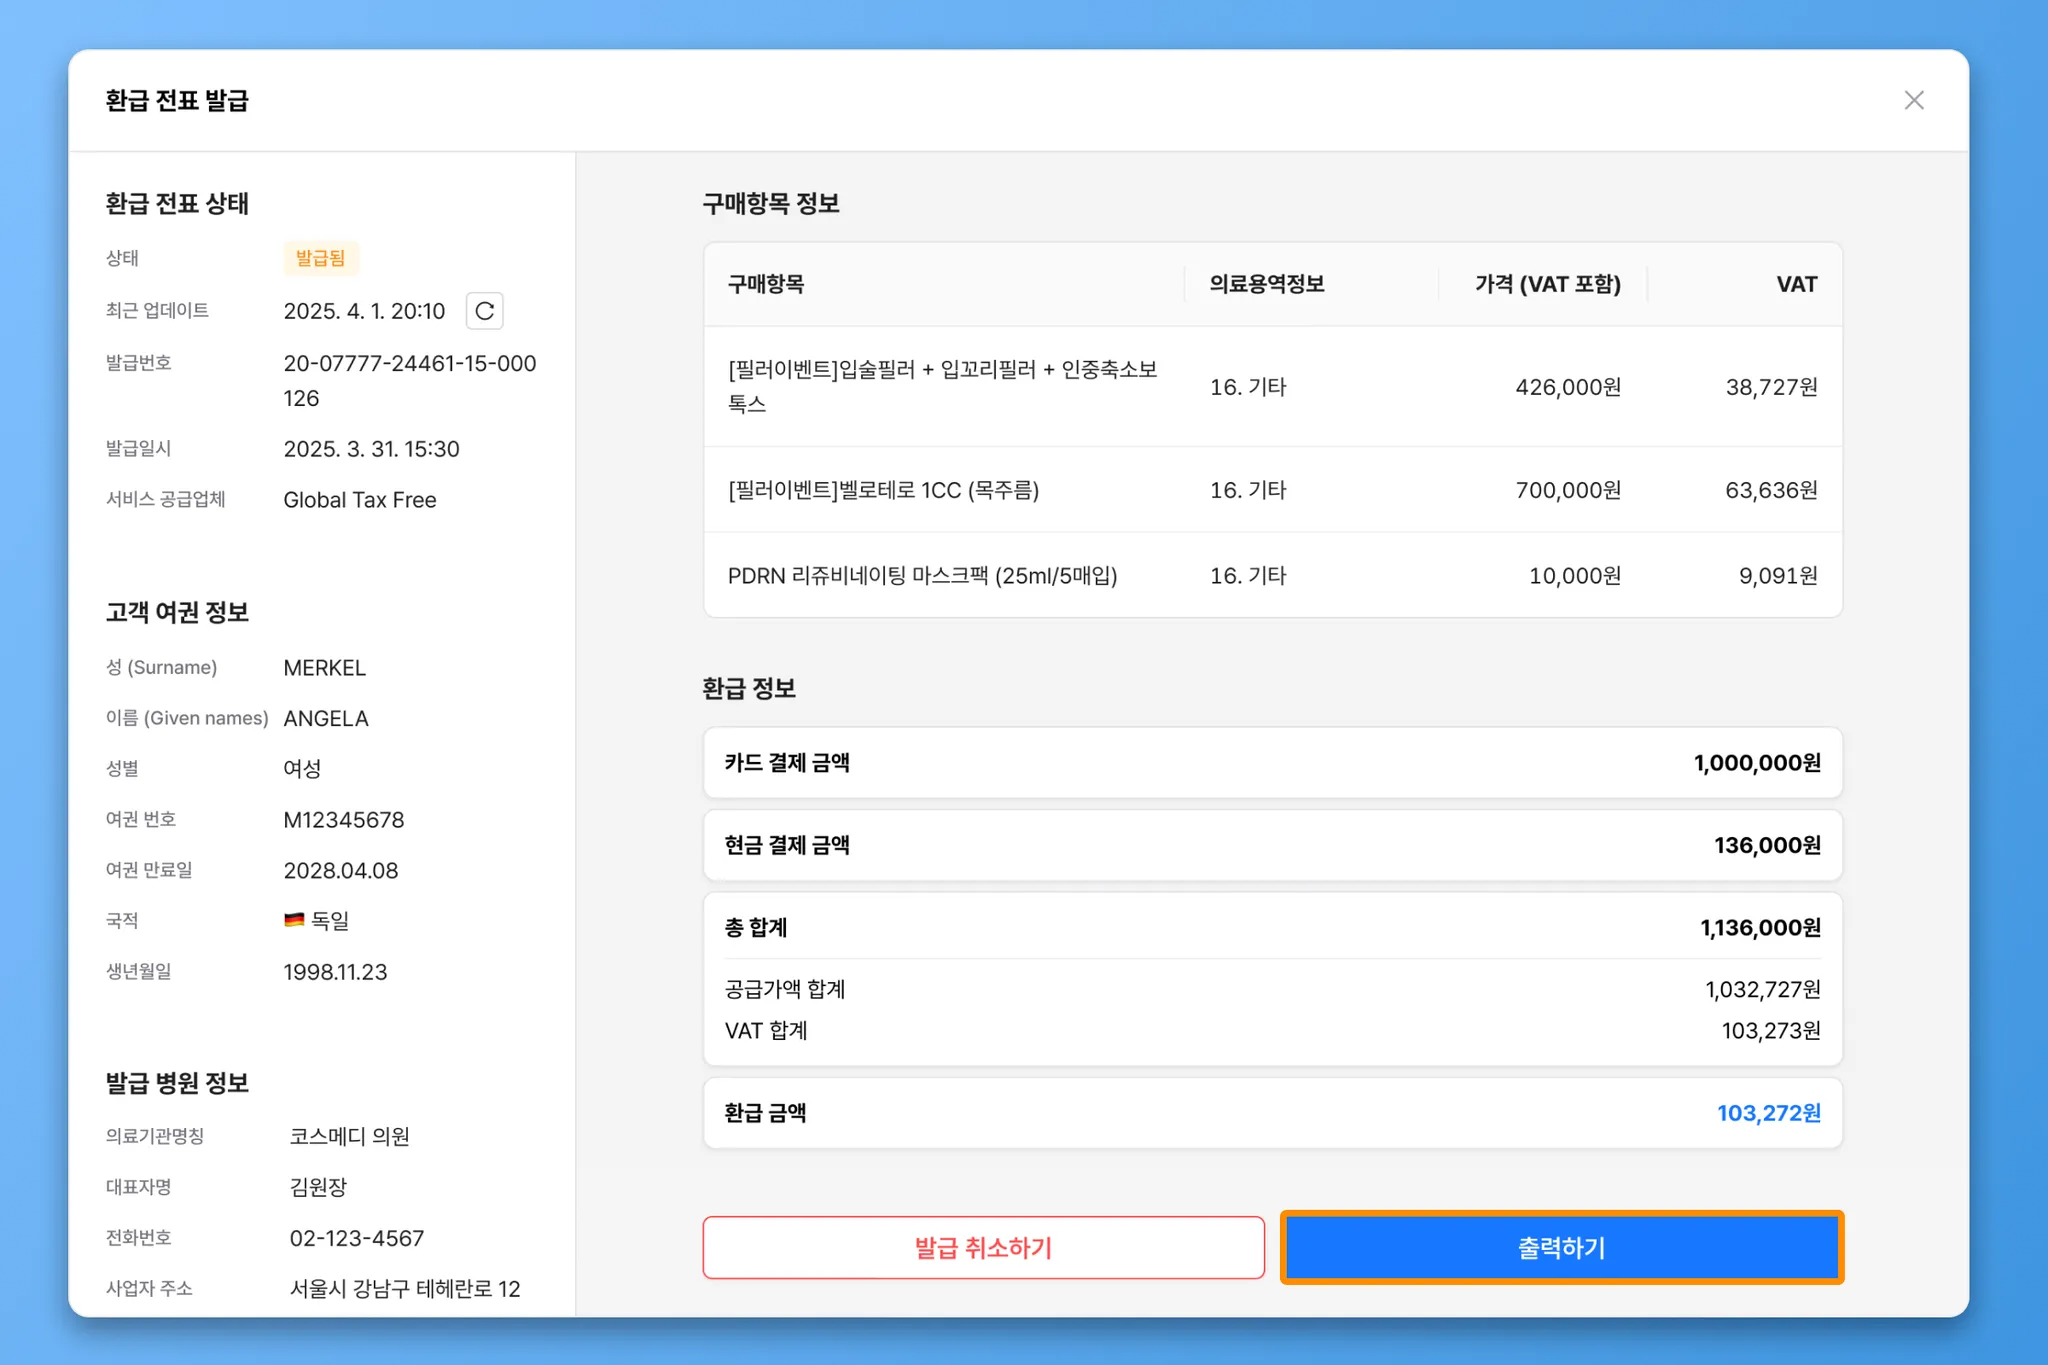Click the blue refund amount 103,272원
2048x1365 pixels.
pos(1768,1113)
